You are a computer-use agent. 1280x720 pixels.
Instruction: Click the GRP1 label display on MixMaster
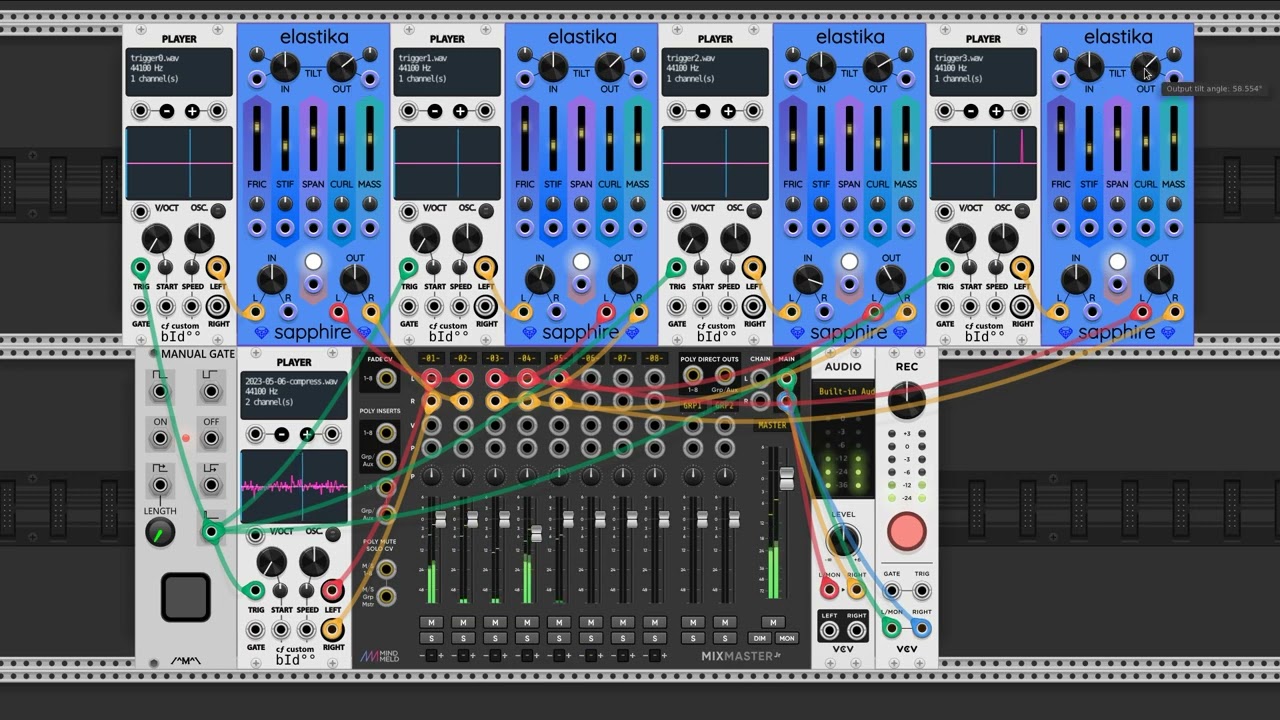tap(692, 407)
